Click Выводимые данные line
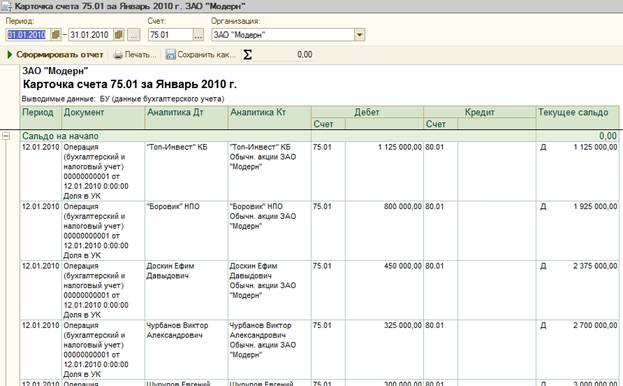The image size is (623, 386). (123, 99)
